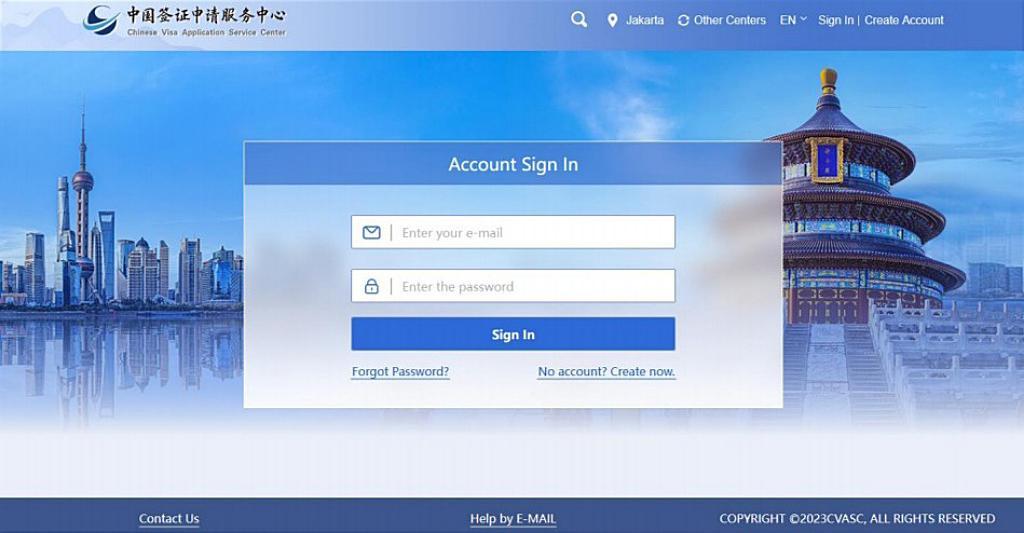Open the EN language dropdown

click(793, 20)
